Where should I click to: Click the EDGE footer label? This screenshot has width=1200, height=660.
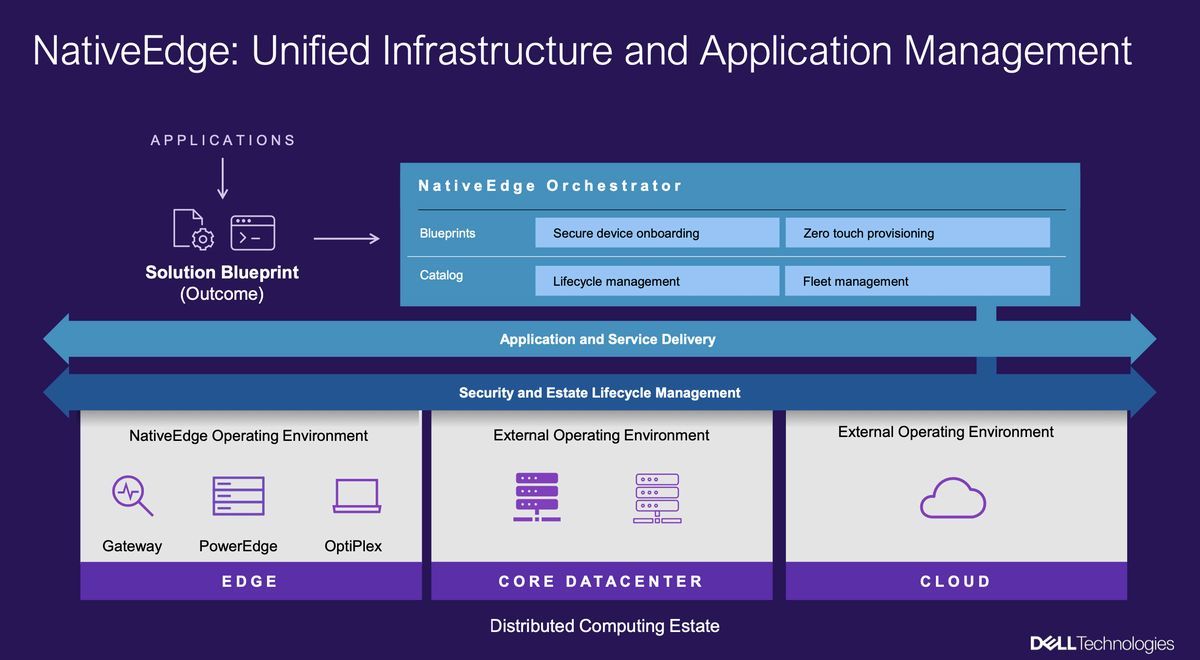click(250, 581)
